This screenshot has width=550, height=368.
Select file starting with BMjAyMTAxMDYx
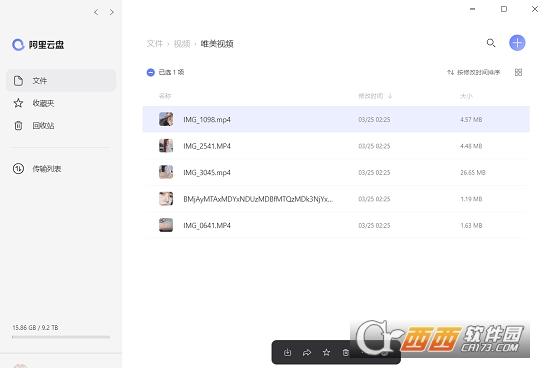pyautogui.click(x=336, y=199)
